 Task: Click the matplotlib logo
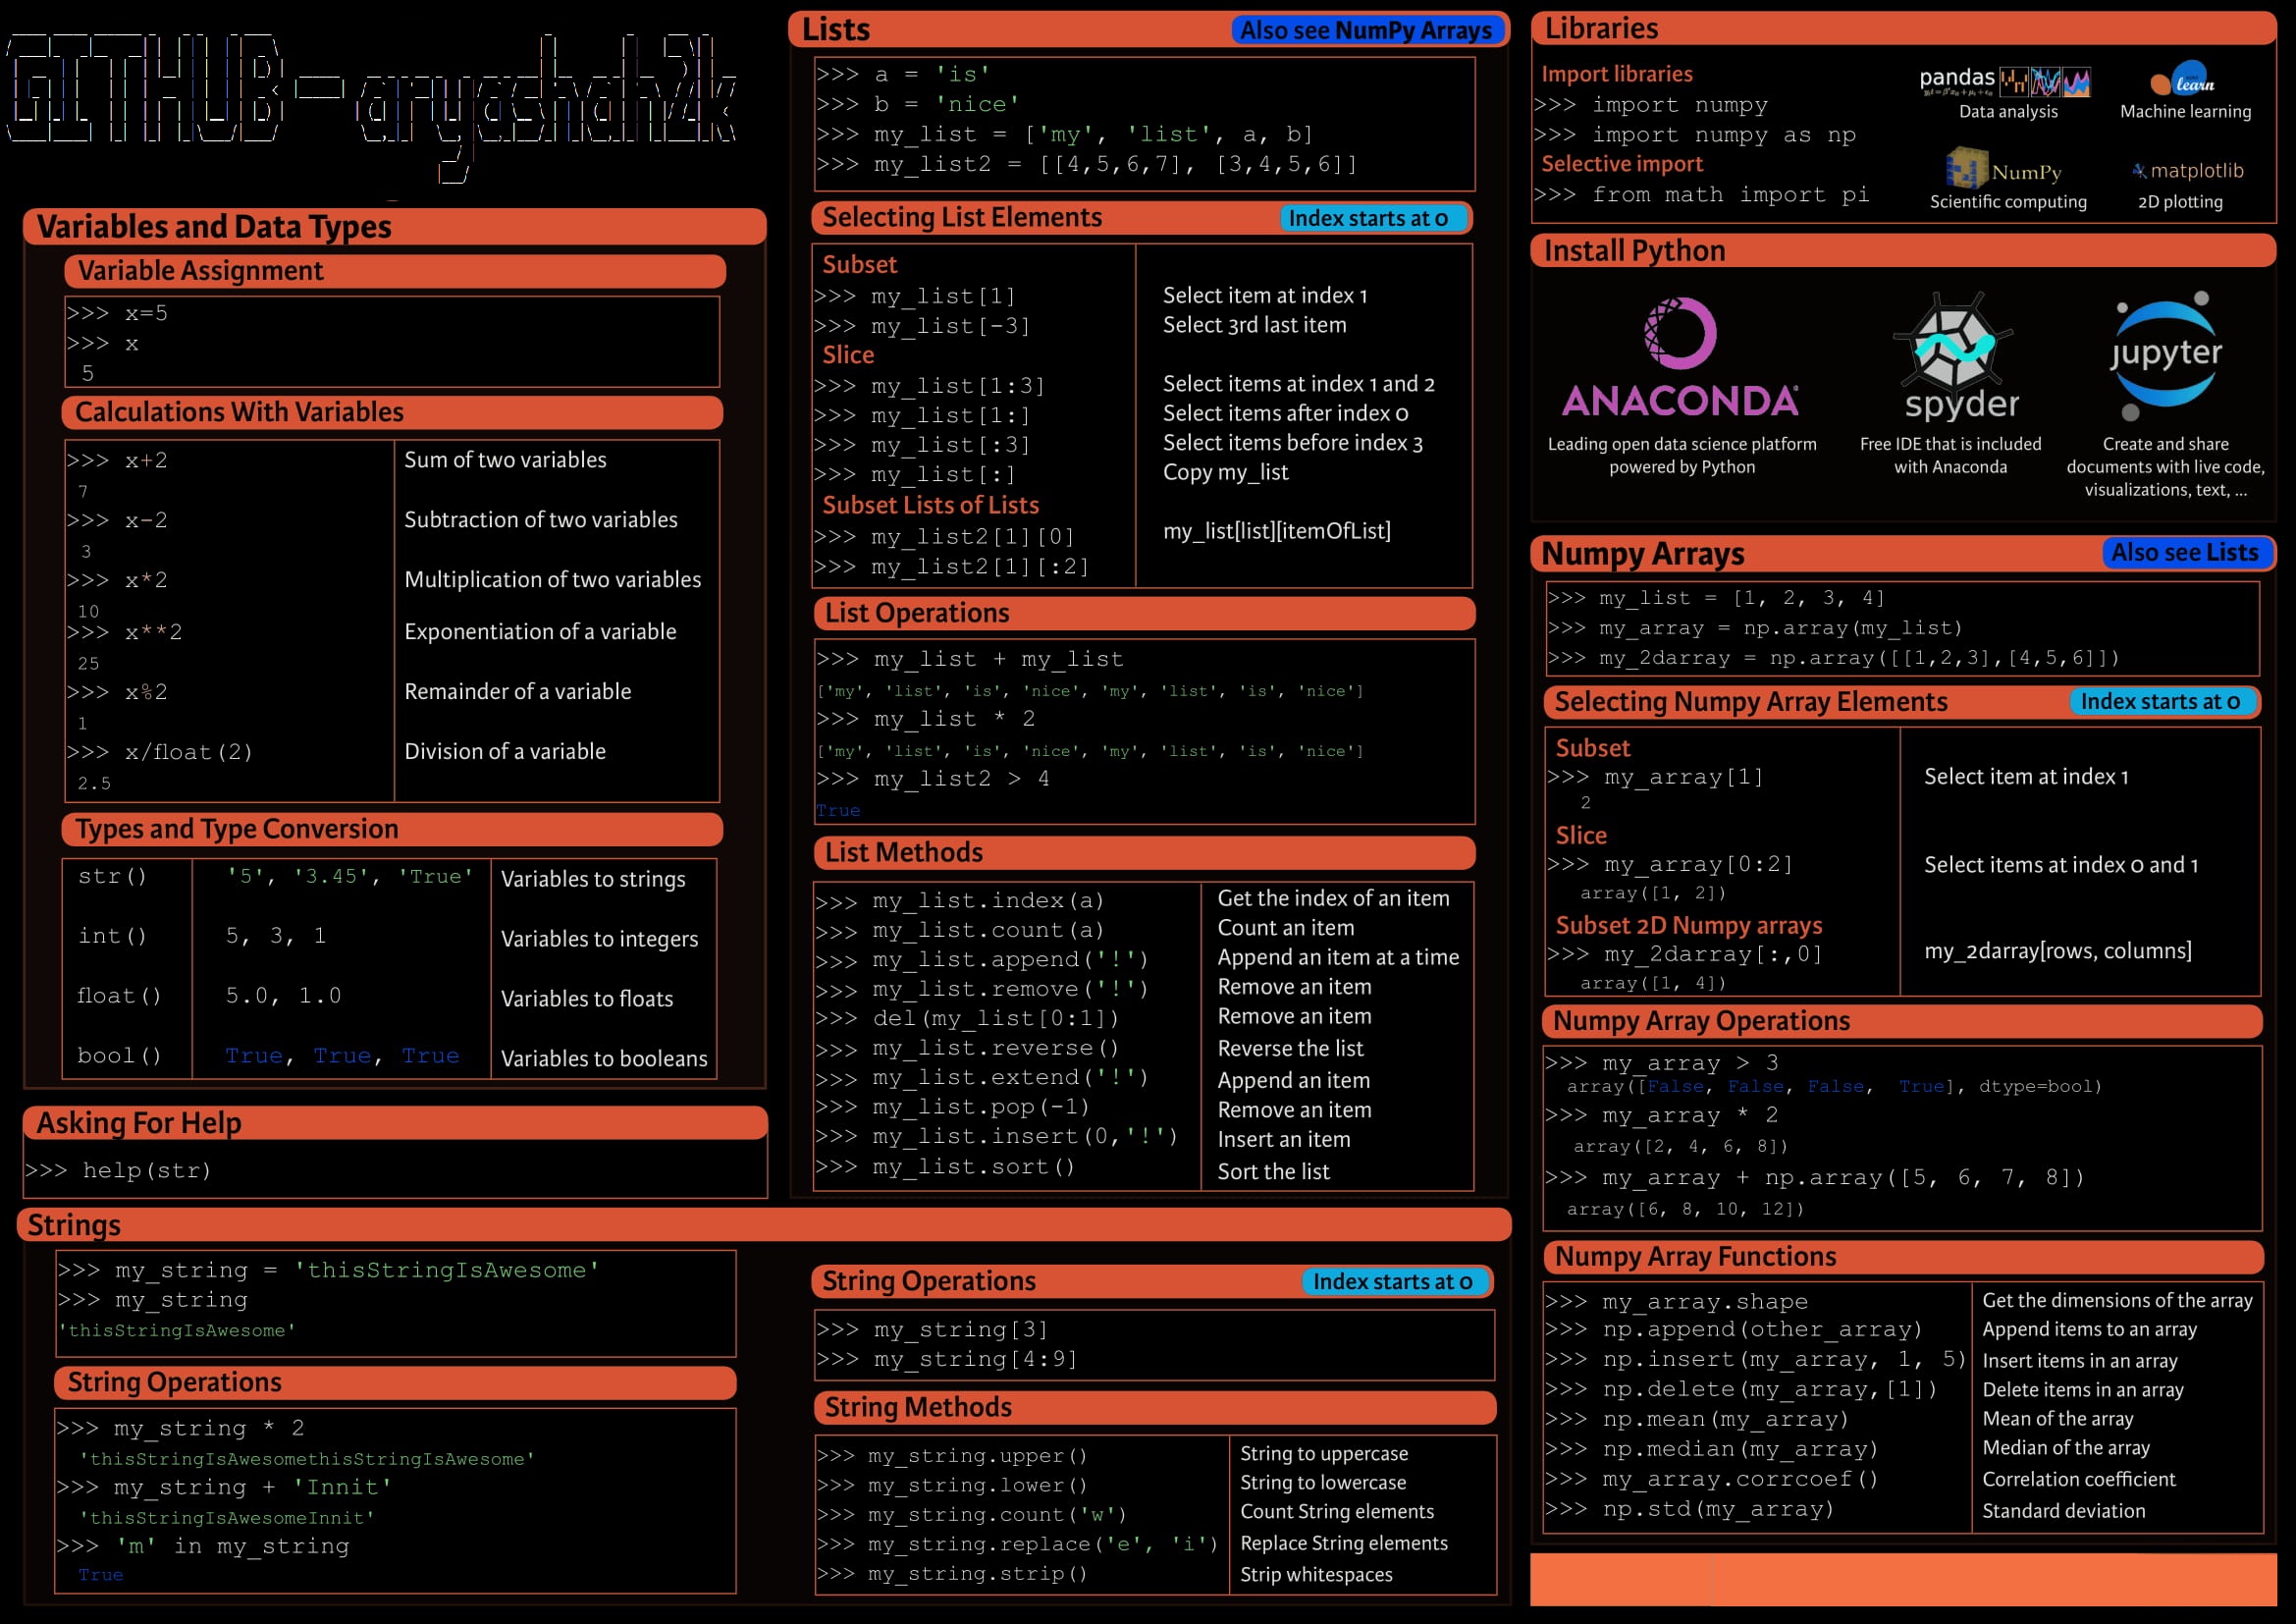2187,171
